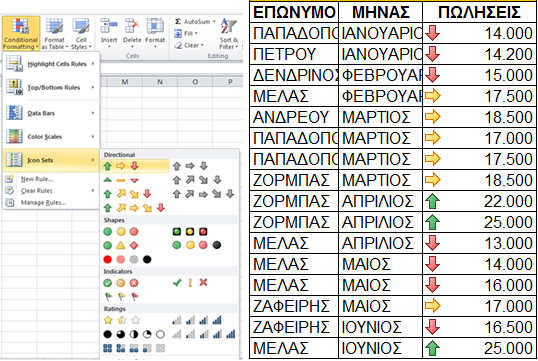Image resolution: width=538 pixels, height=361 pixels.
Task: Select the Icon Sets menu entry
Action: tap(51, 160)
